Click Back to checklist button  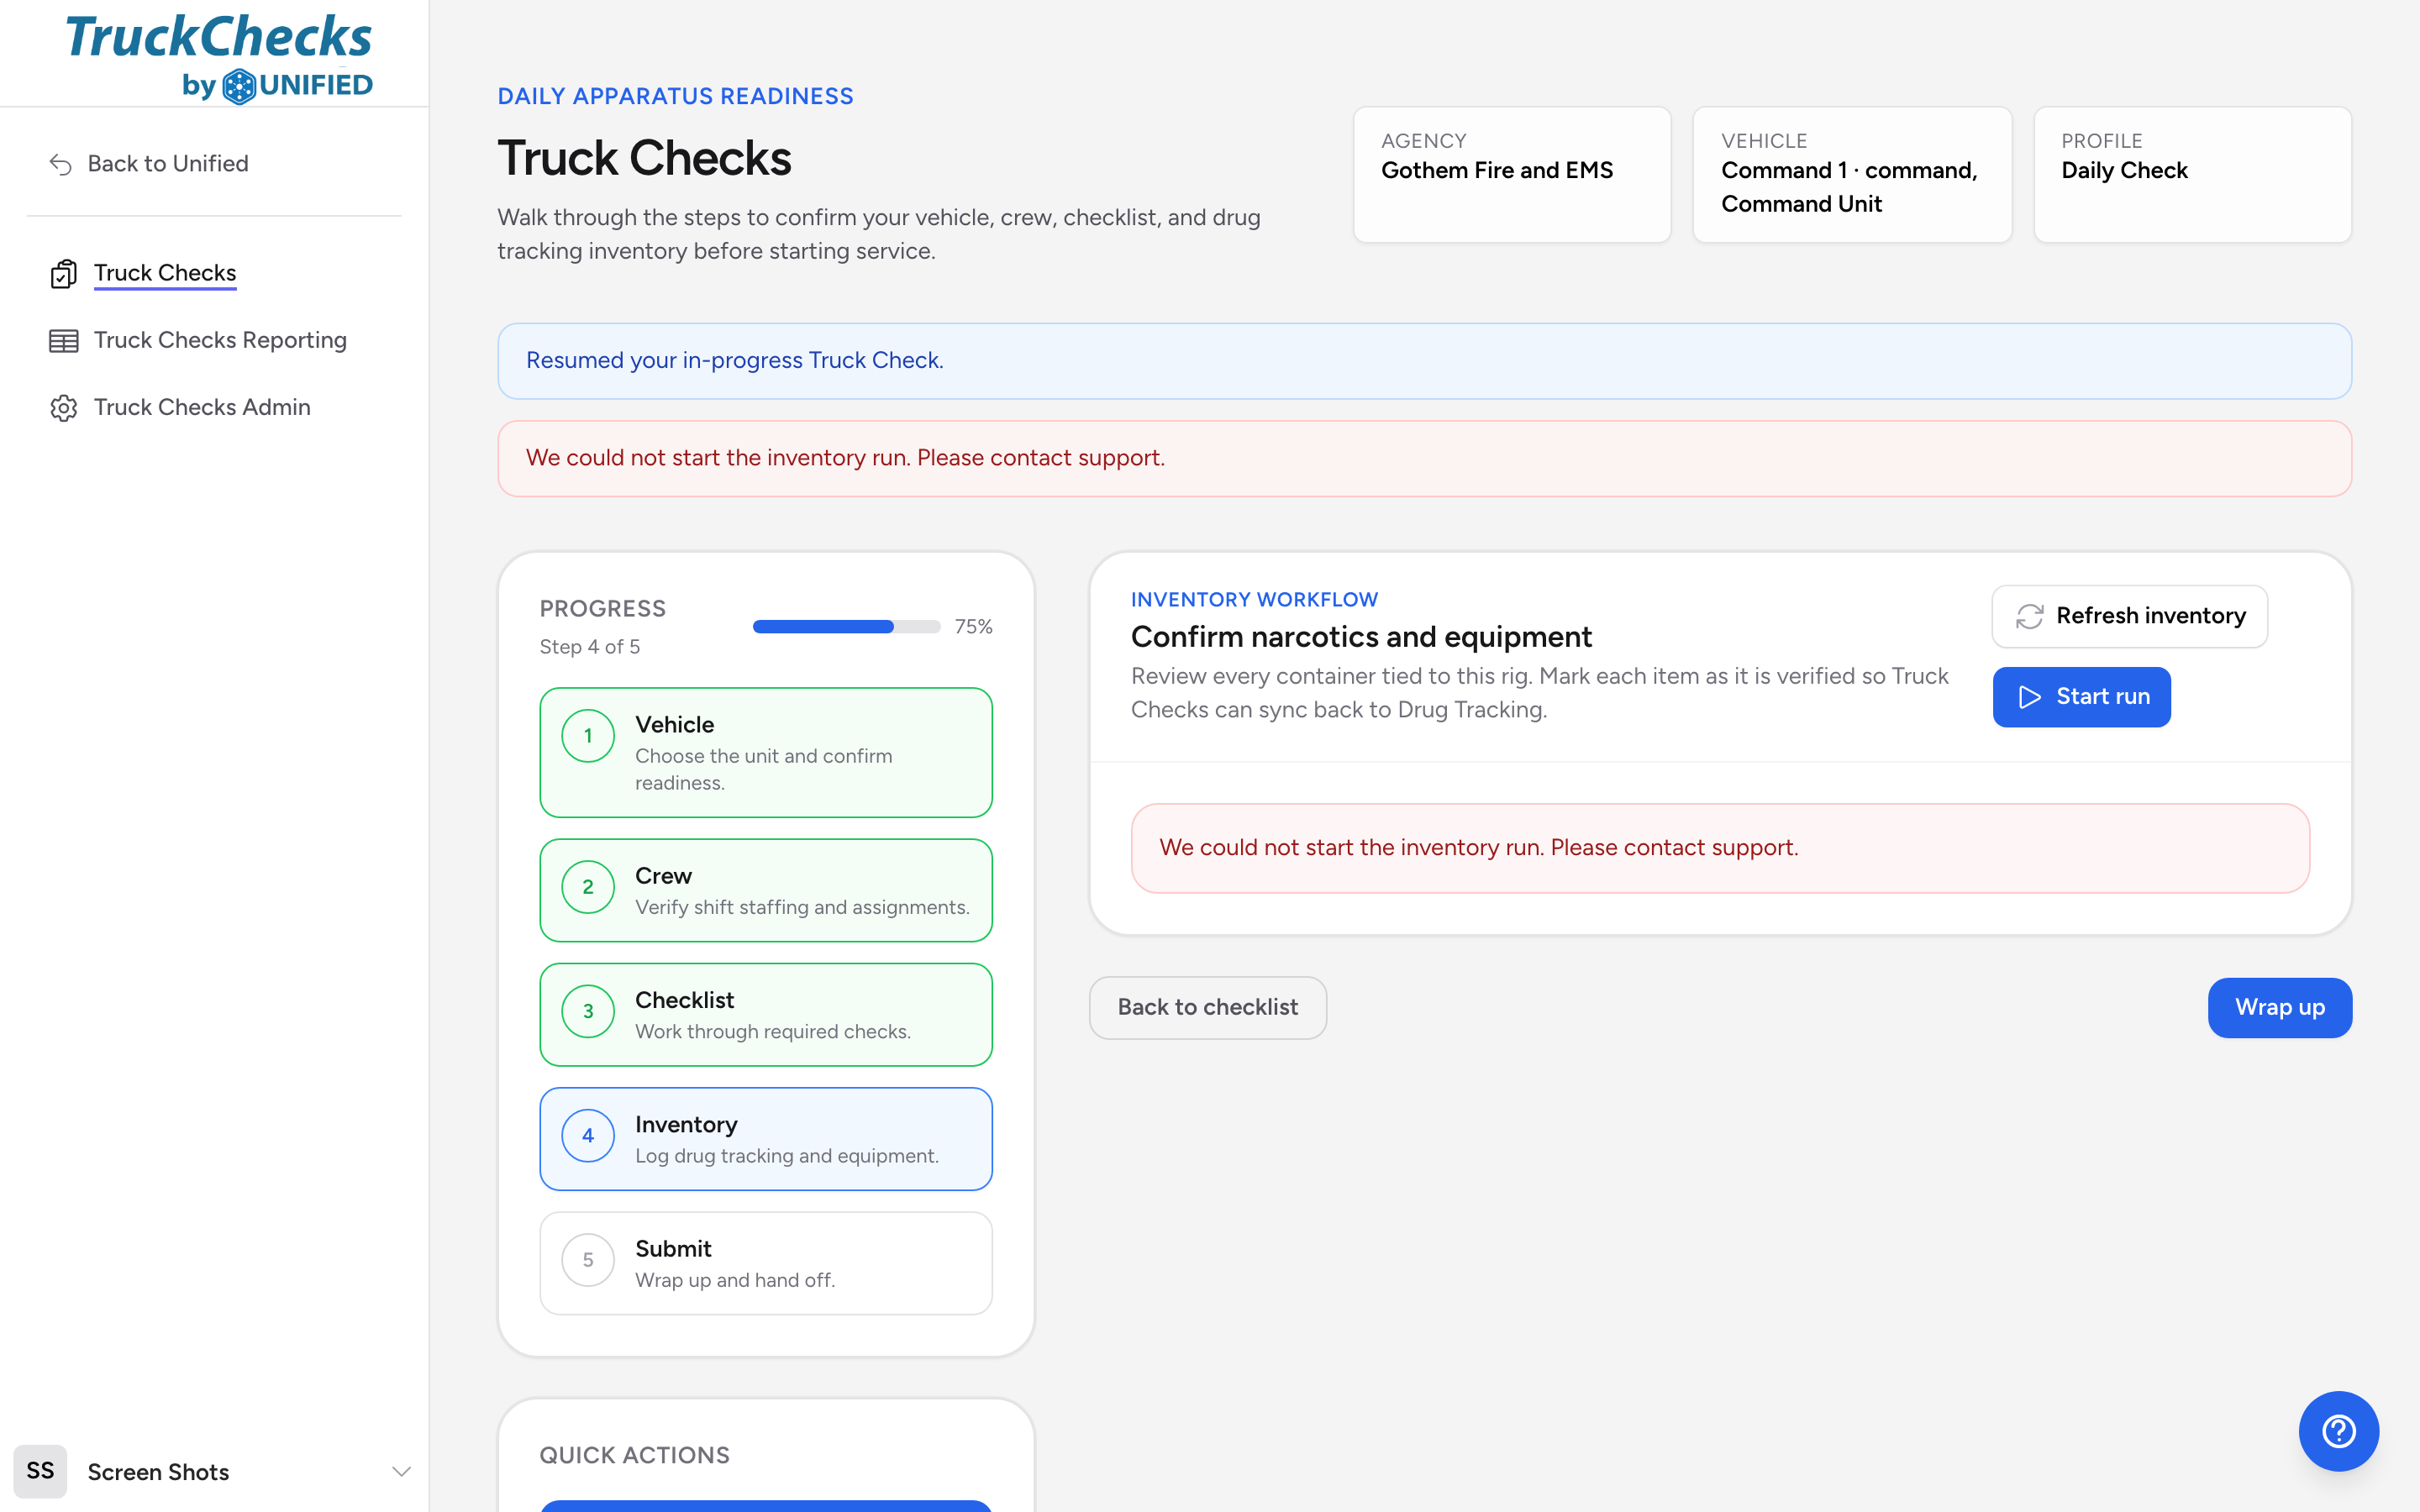coord(1207,1007)
